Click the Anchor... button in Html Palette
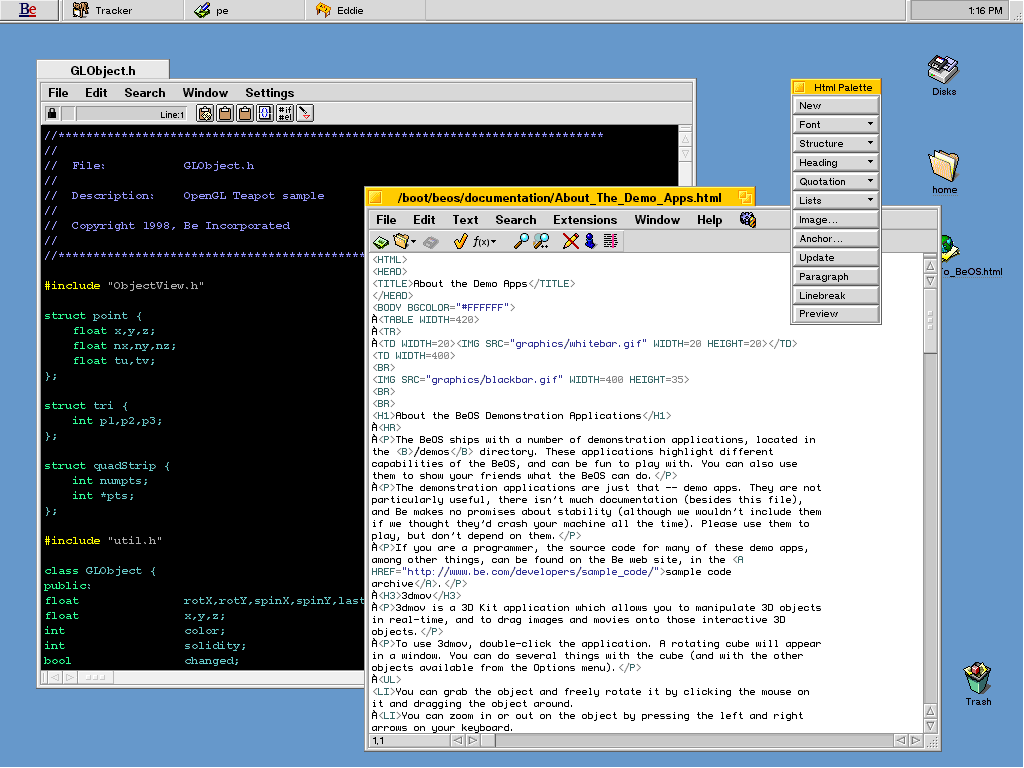This screenshot has width=1024, height=768. click(x=836, y=239)
